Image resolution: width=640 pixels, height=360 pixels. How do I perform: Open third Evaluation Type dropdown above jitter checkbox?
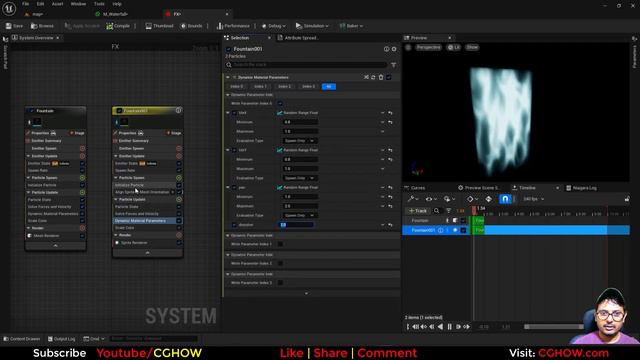(x=300, y=216)
